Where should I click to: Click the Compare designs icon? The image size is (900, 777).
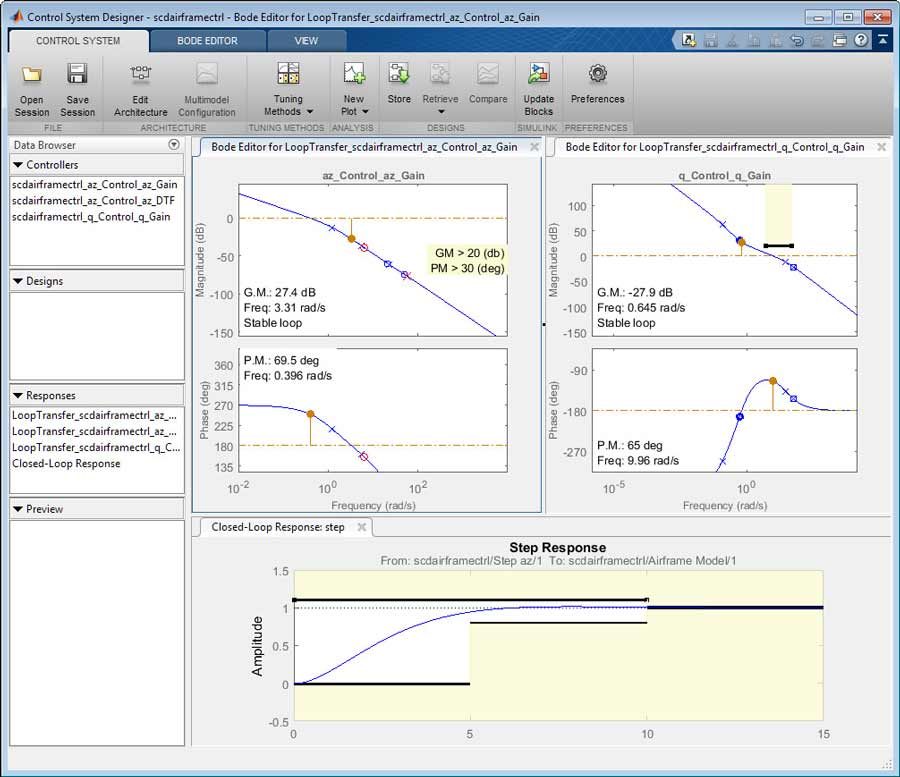(x=488, y=73)
